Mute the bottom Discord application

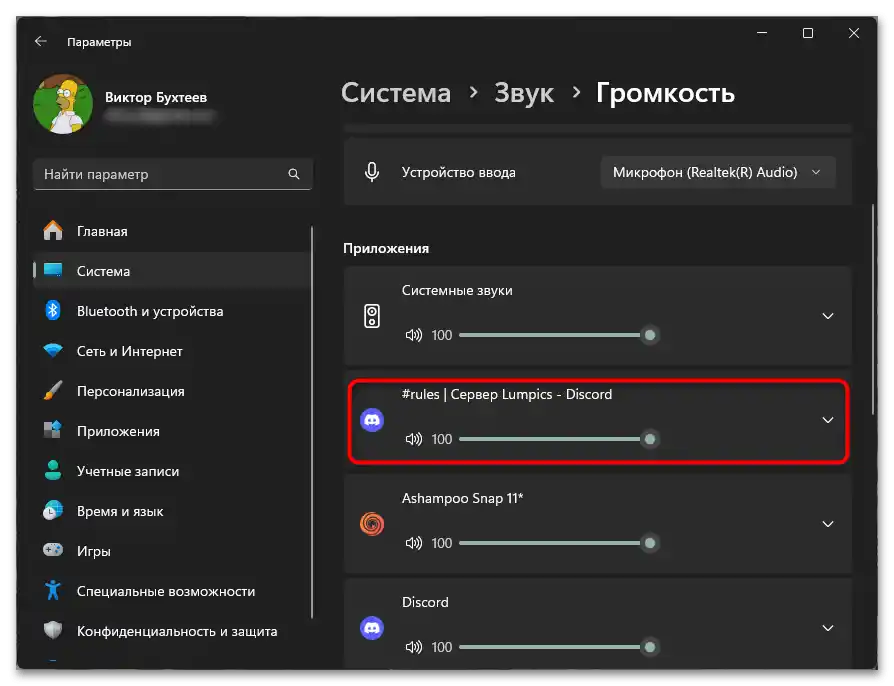414,647
